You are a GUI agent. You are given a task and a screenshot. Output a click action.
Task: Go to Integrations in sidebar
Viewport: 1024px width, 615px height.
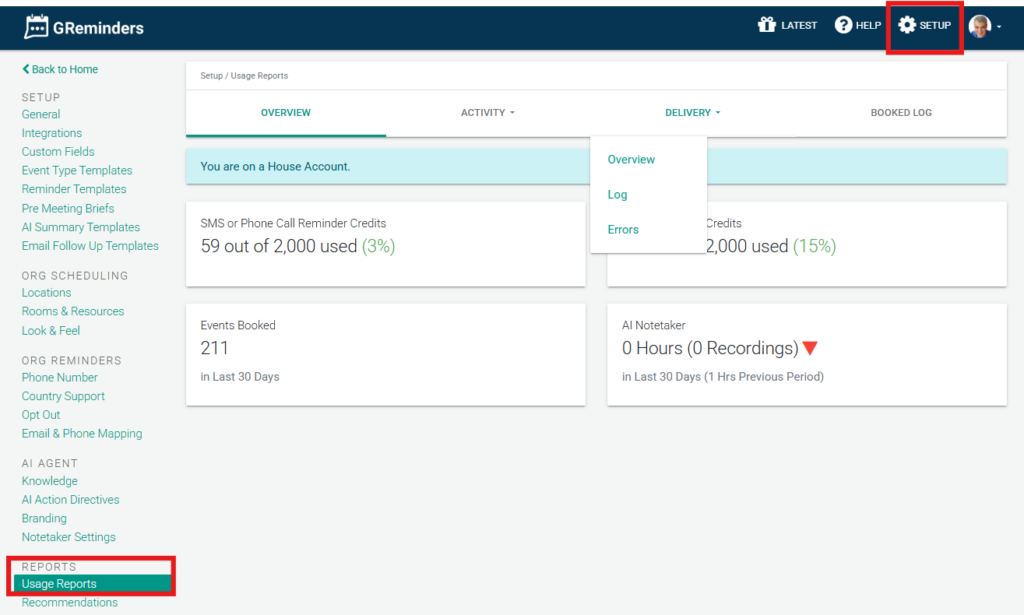52,133
